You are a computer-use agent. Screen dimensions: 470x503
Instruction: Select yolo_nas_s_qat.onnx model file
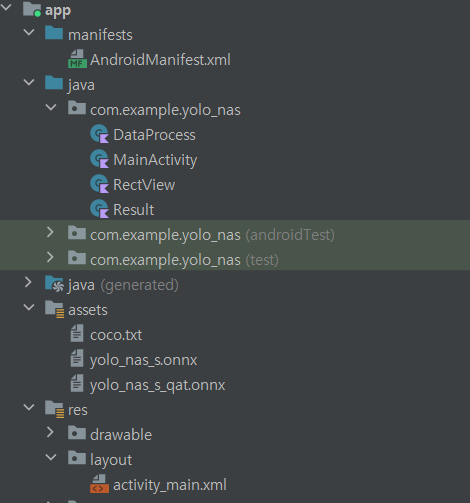tap(157, 385)
